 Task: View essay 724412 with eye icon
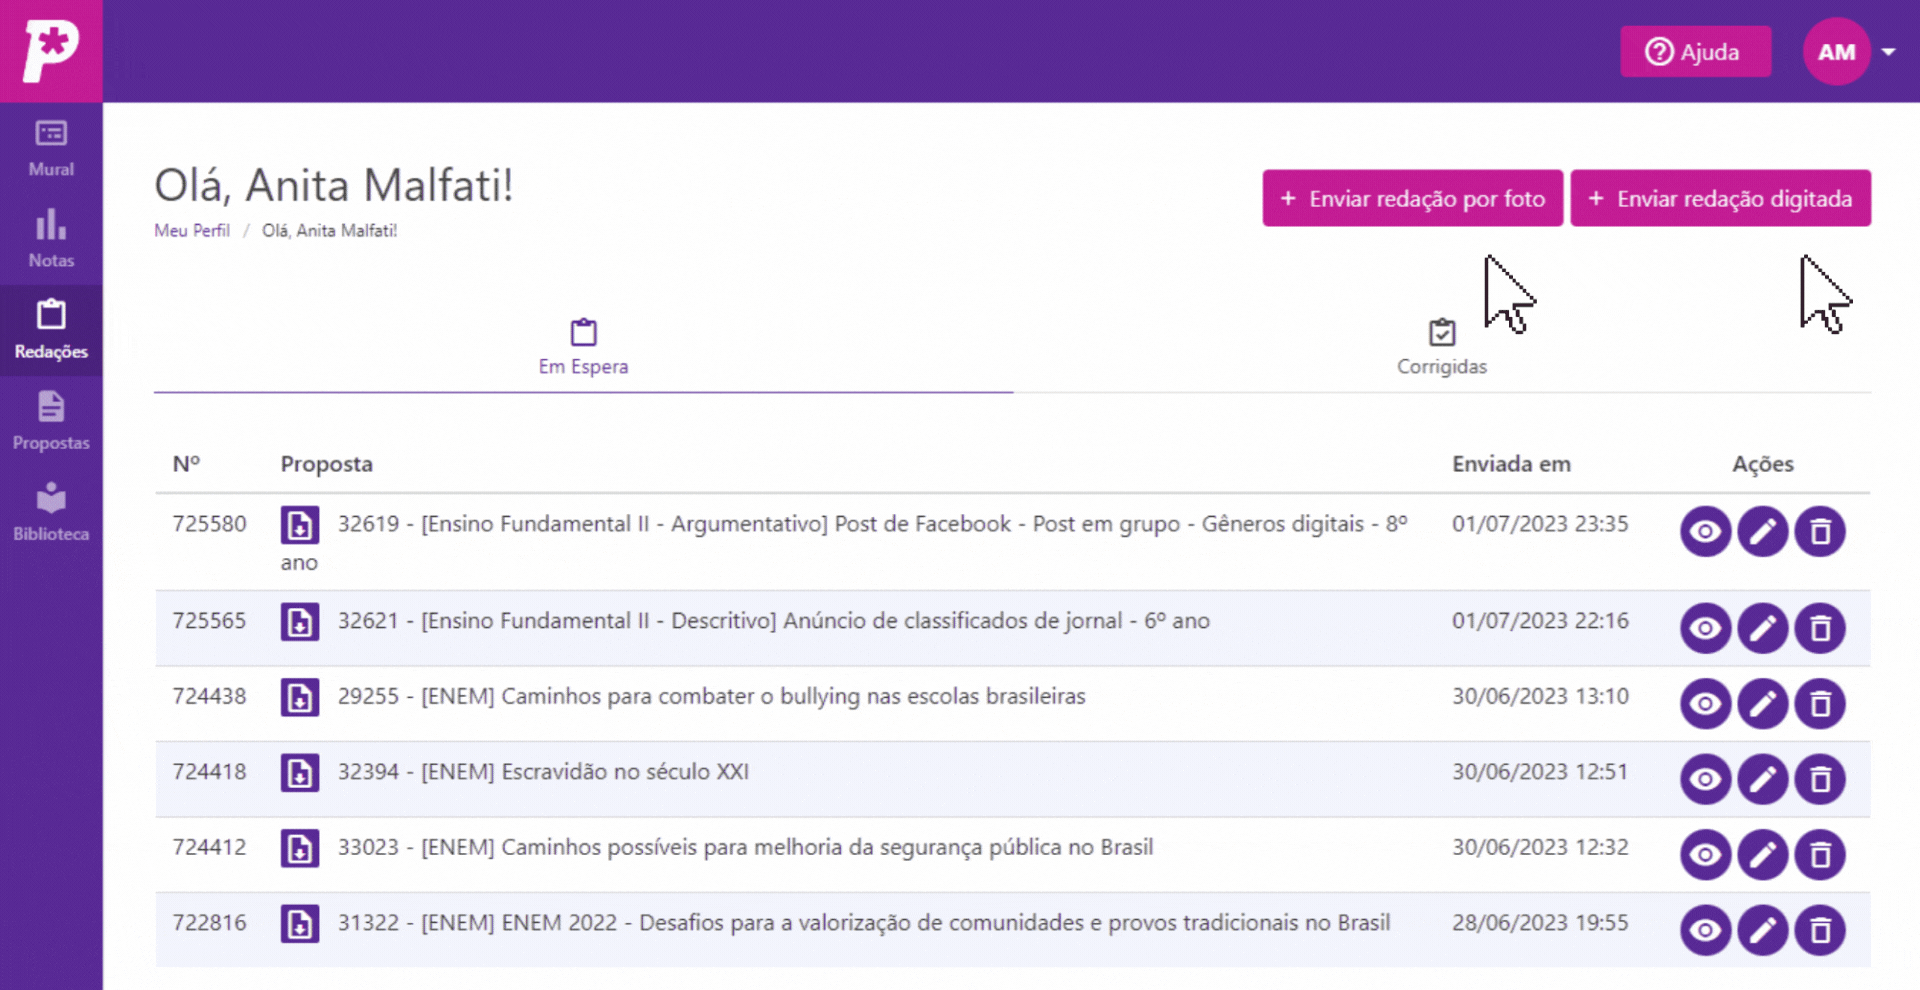[1705, 855]
